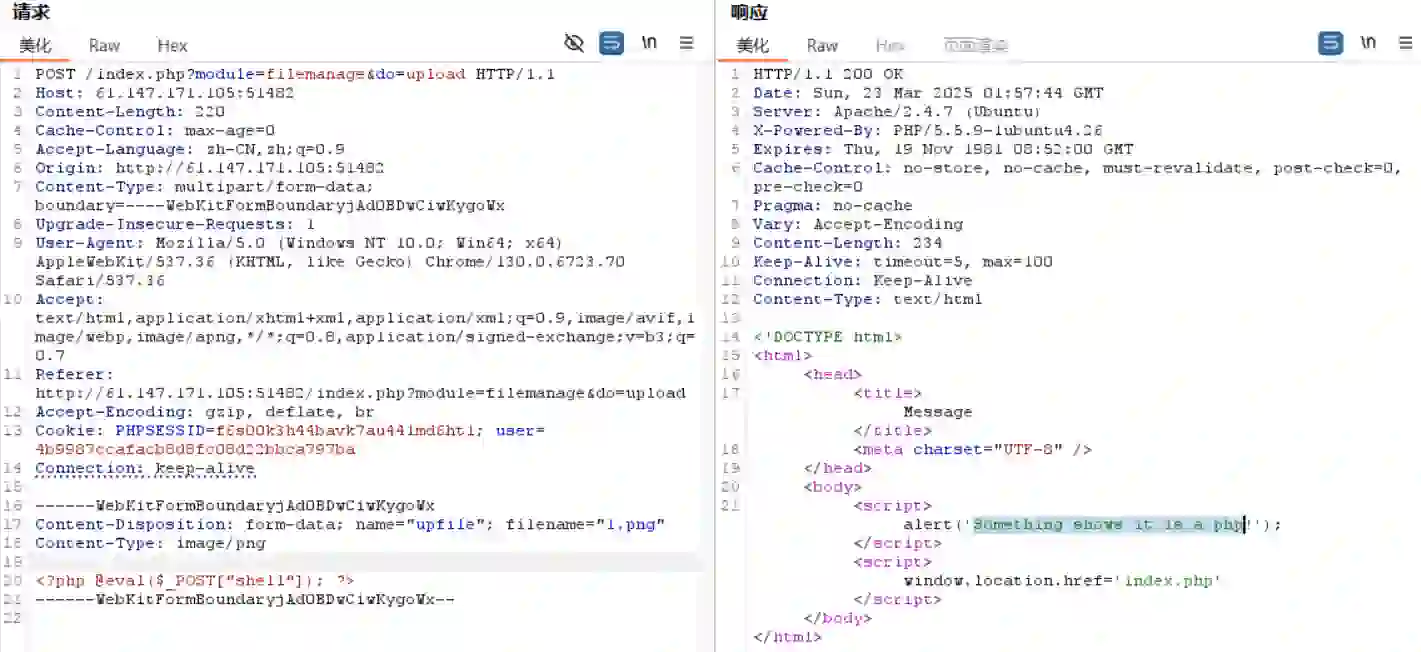The image size is (1421, 652).
Task: Switch the request view to the Hex tab
Action: point(172,45)
